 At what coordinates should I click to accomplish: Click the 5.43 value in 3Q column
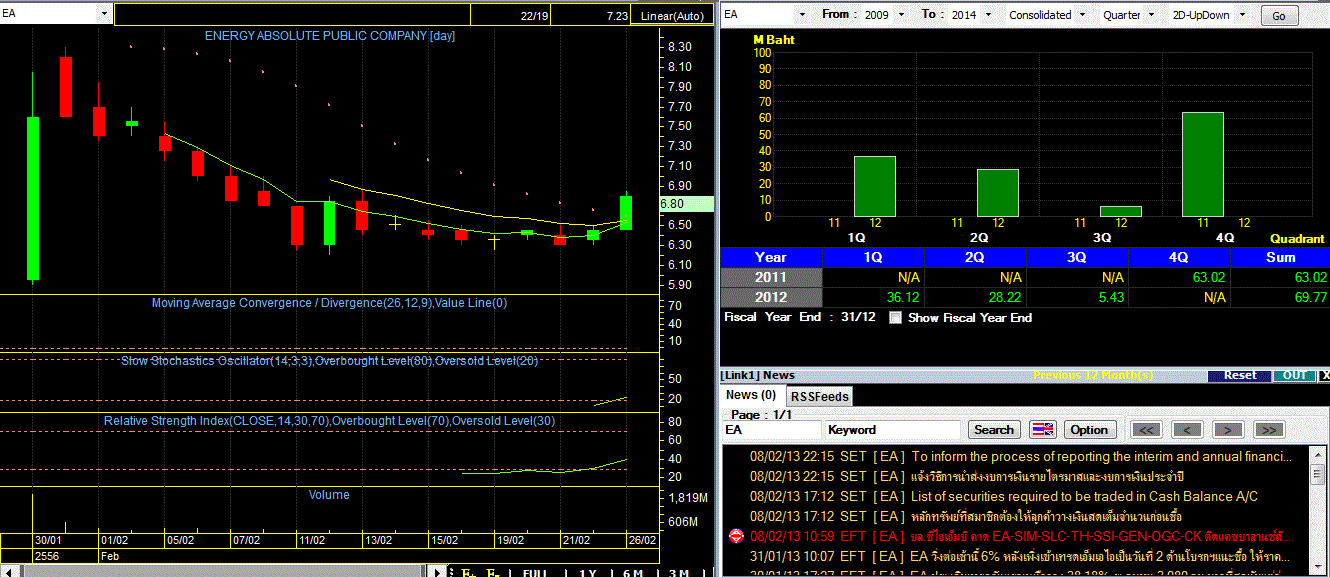pyautogui.click(x=1112, y=298)
